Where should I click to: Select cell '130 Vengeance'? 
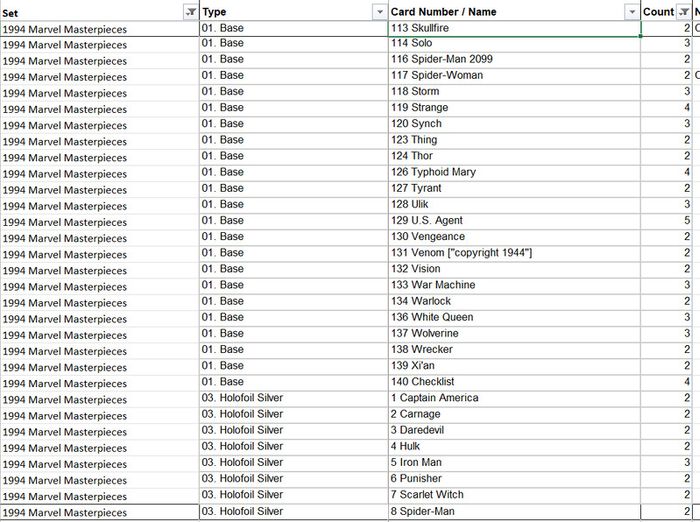click(x=514, y=237)
